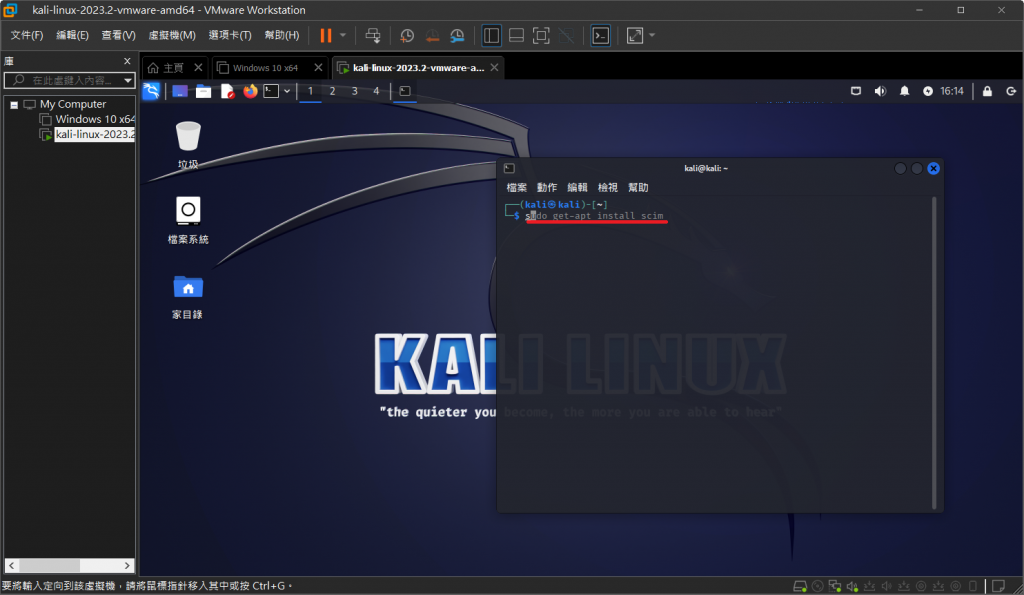Screen dimensions: 1024x595
Task: Toggle the thumbnail bar view
Action: coord(516,35)
